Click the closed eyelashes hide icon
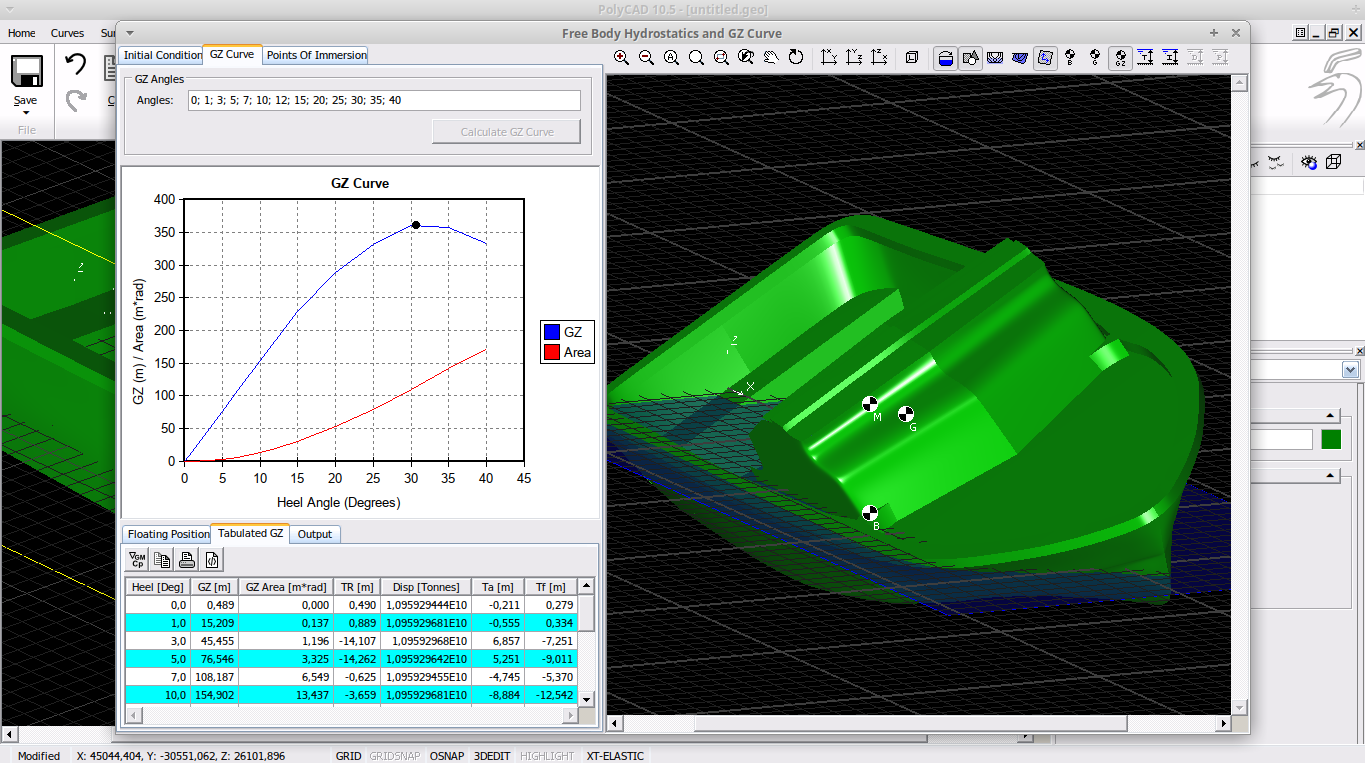 click(1276, 161)
